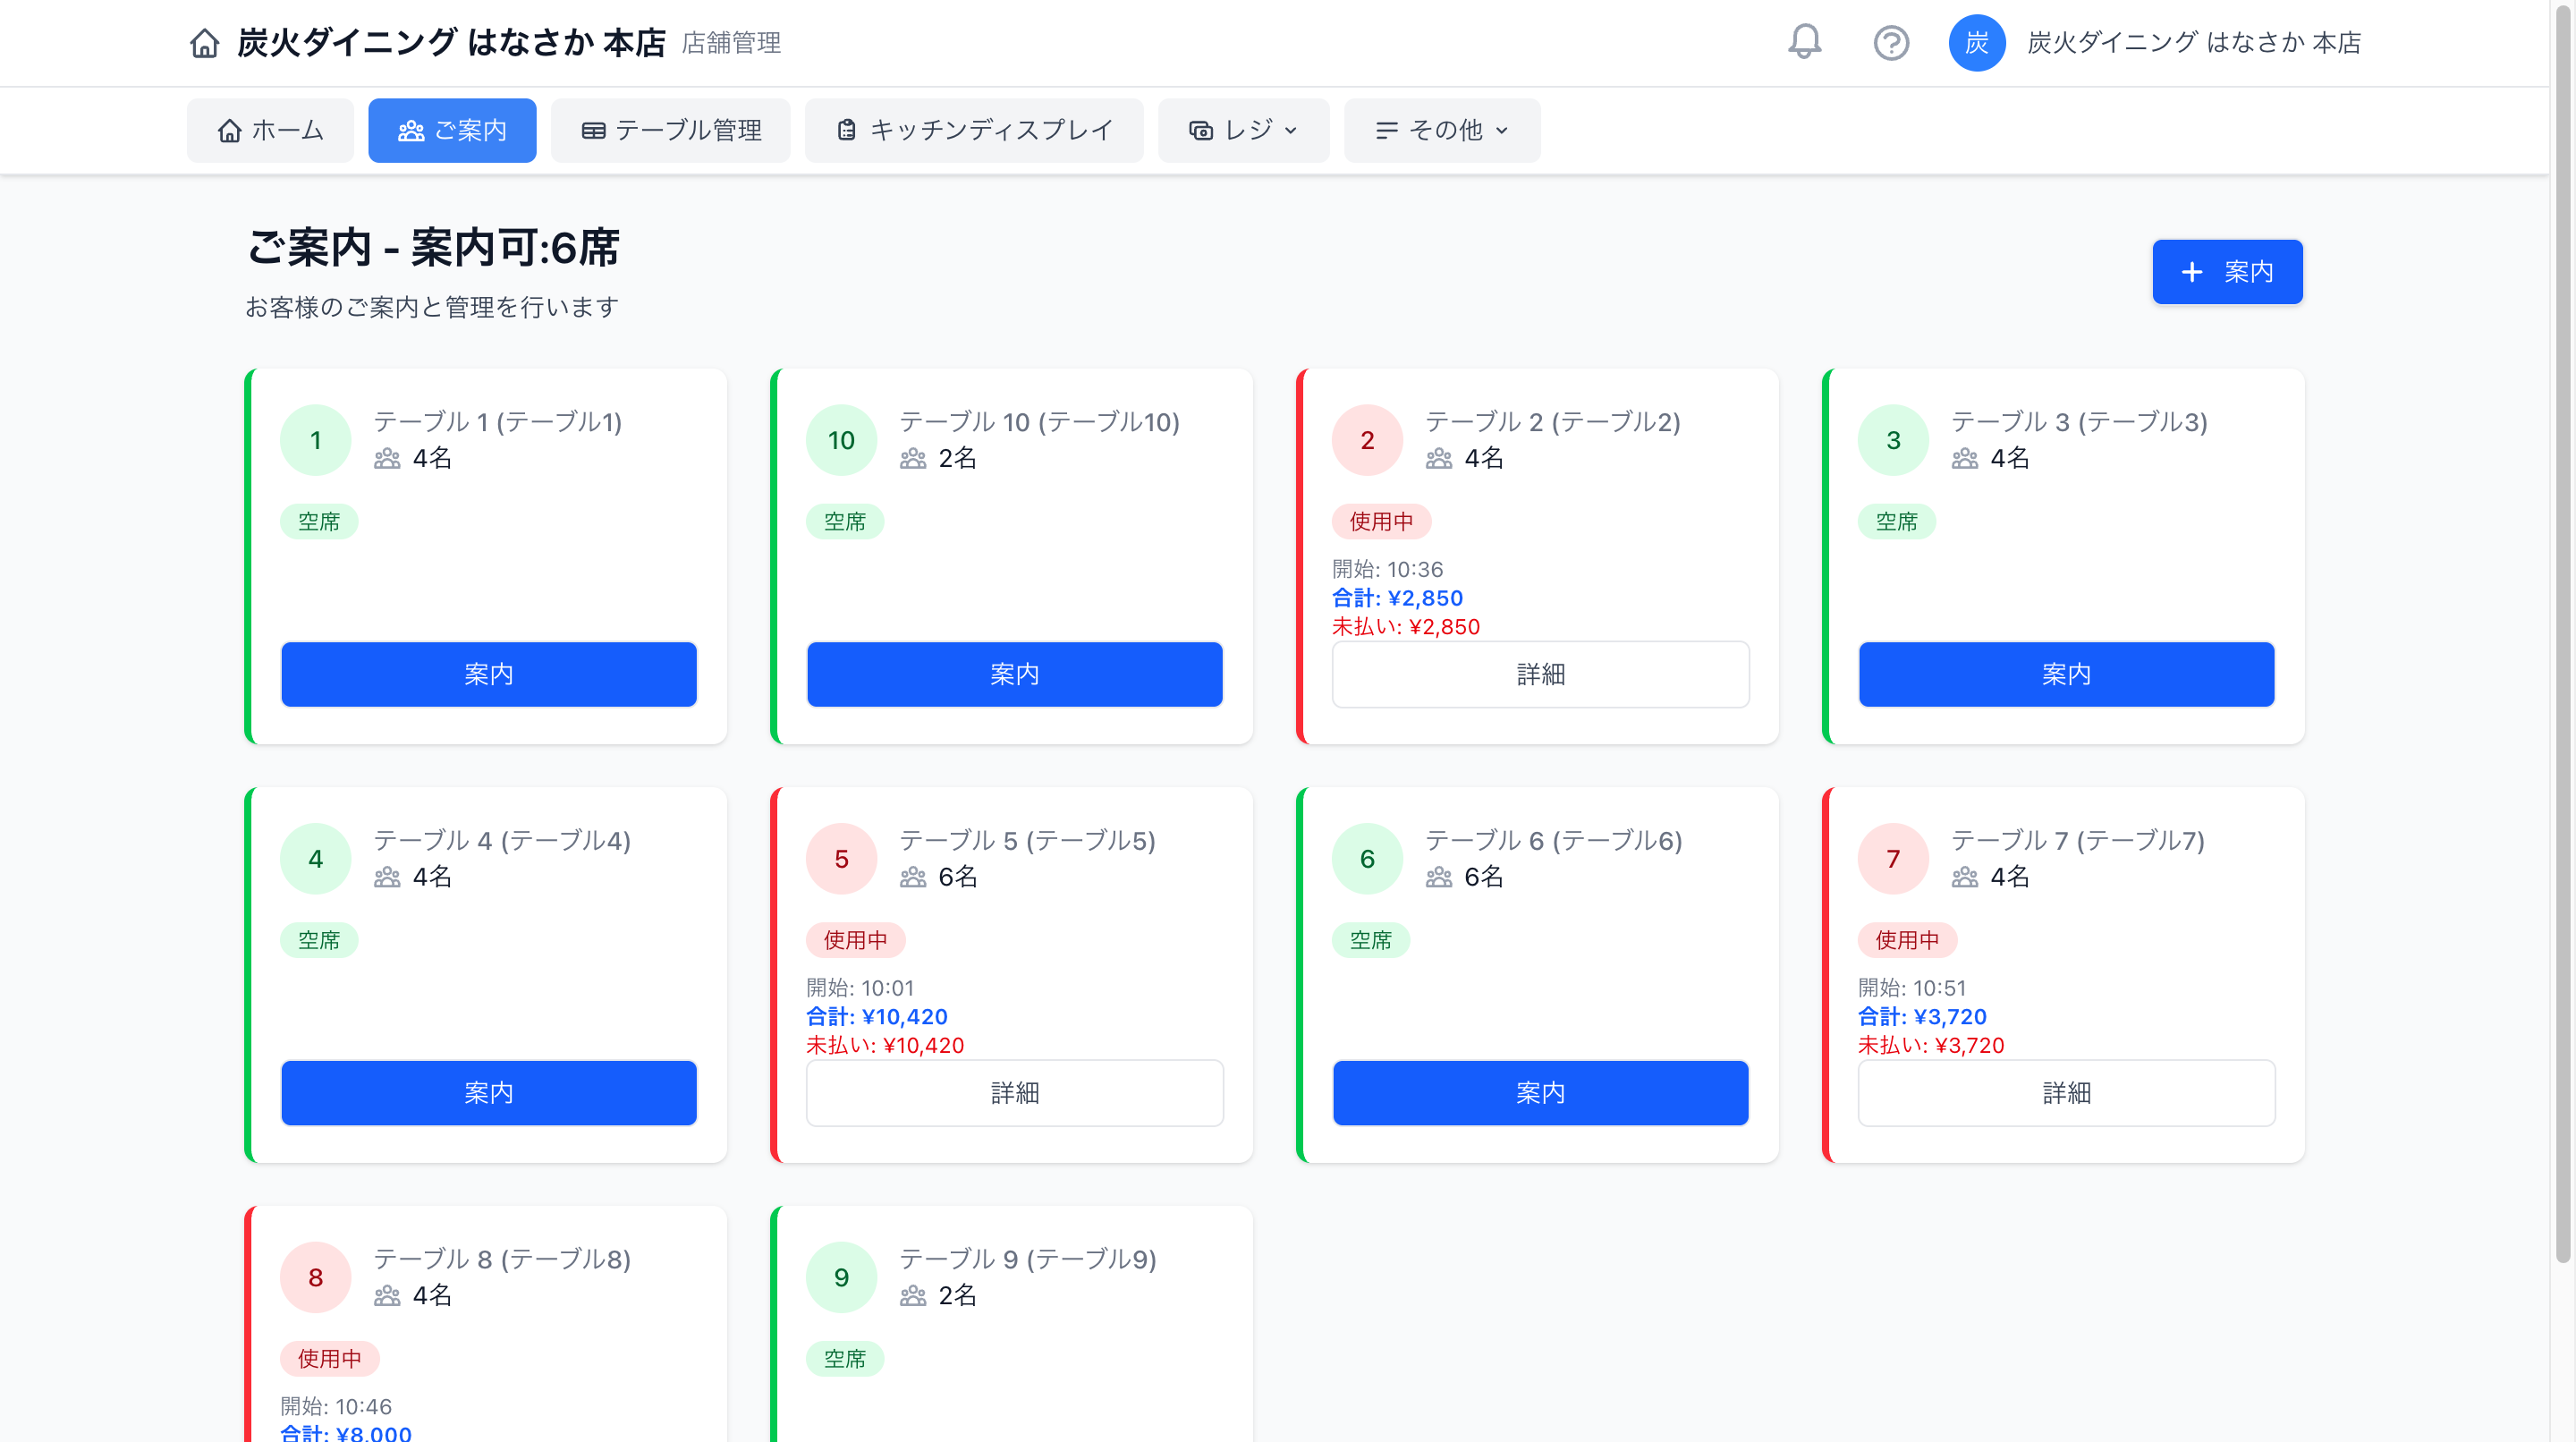
Task: Click the text 合計: ¥10,420
Action: tap(876, 1017)
